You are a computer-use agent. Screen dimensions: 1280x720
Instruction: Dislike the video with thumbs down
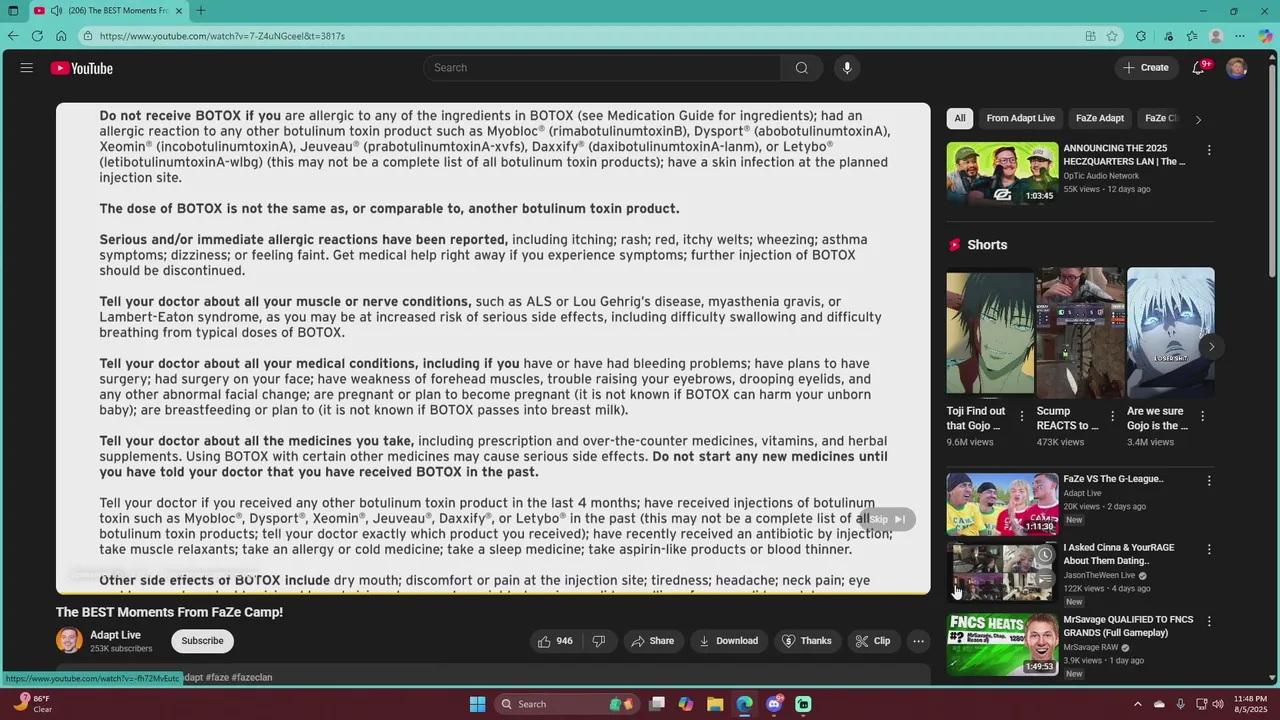coord(599,641)
